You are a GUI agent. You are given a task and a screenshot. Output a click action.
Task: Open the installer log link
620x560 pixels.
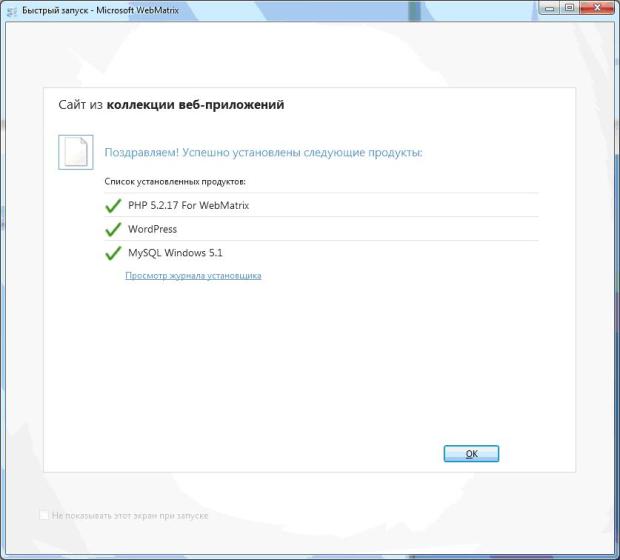(x=193, y=276)
